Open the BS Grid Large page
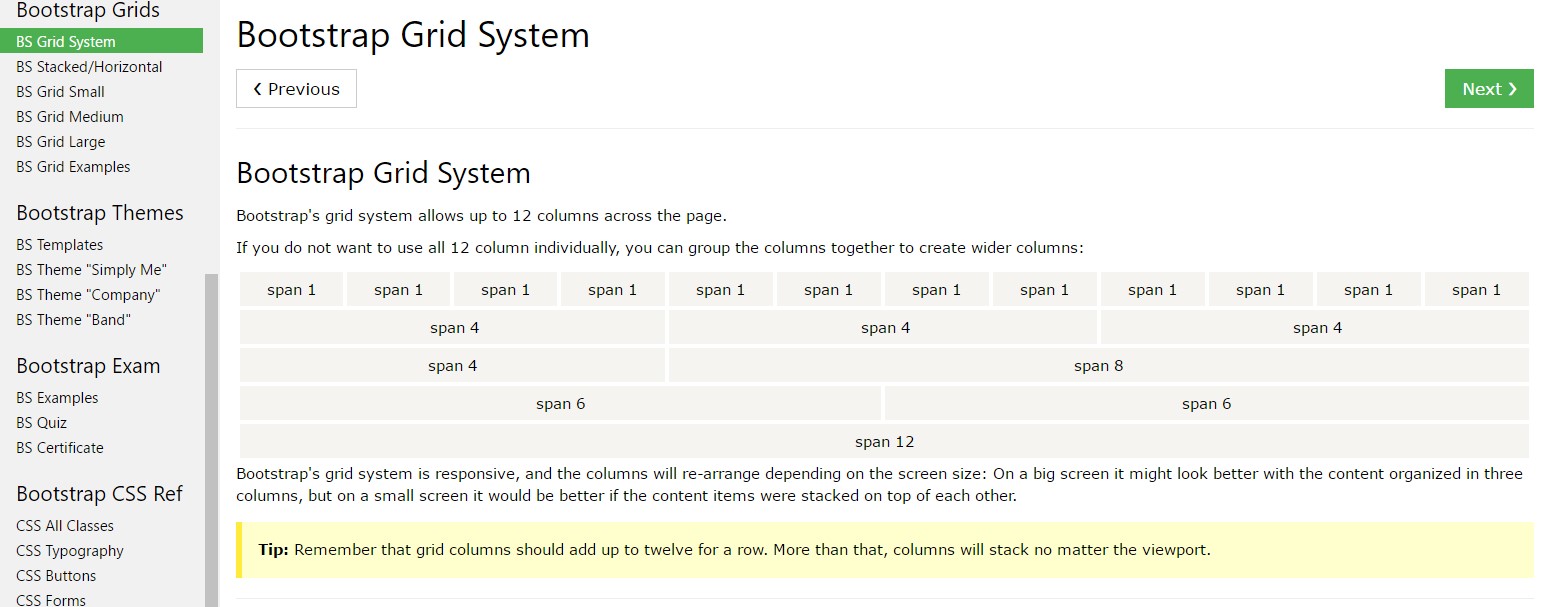This screenshot has height=607, width=1554. coord(61,141)
